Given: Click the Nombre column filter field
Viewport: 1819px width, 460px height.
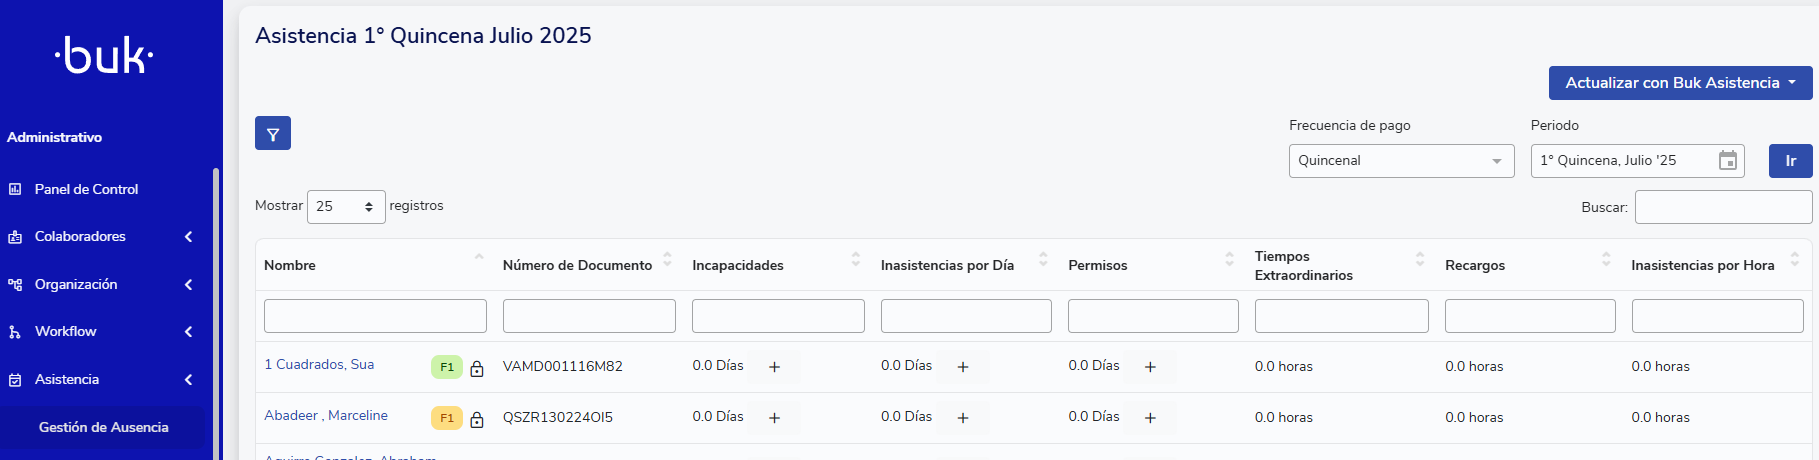Looking at the screenshot, I should coord(375,316).
